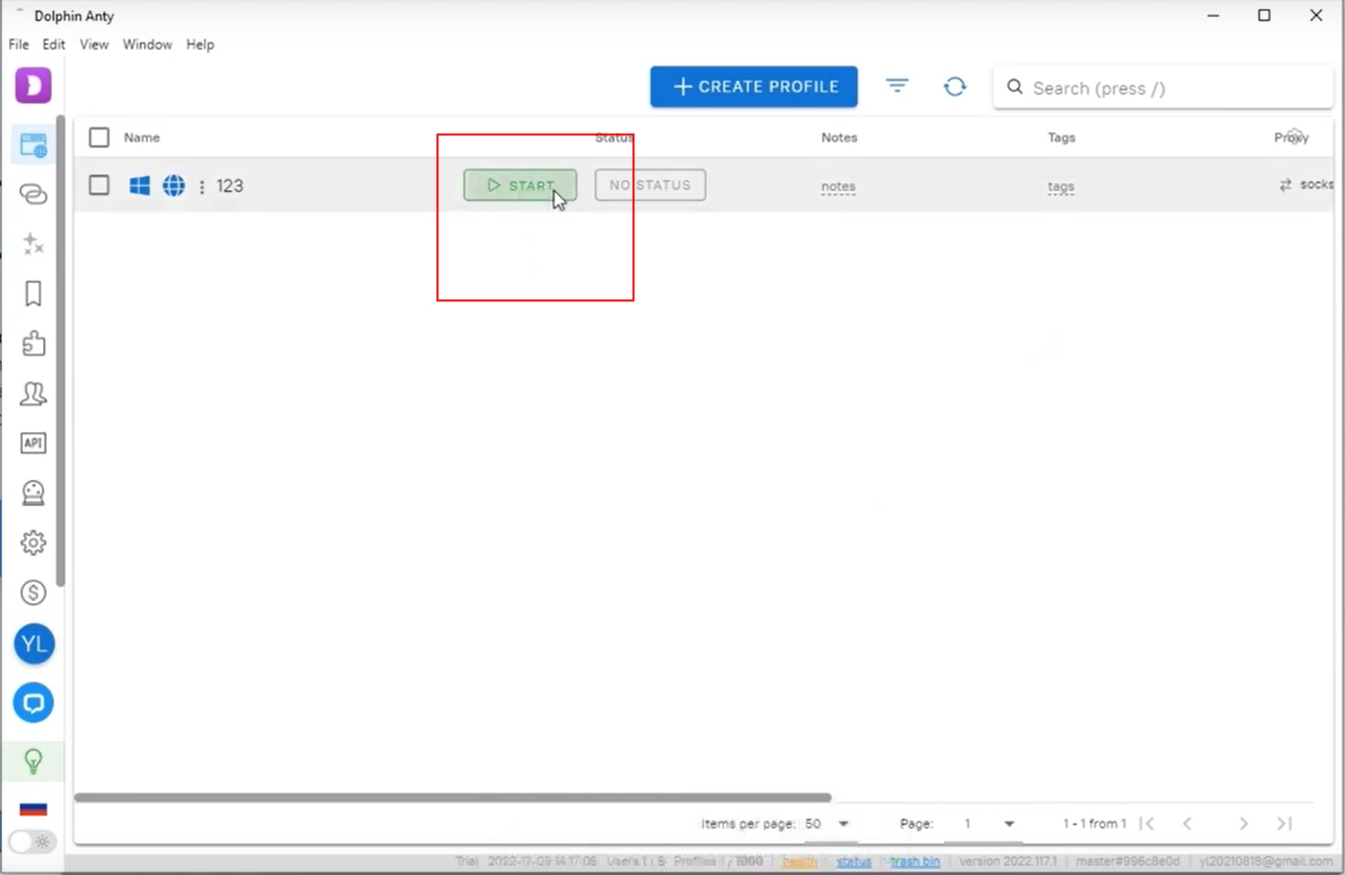Viewport: 1345px width, 875px height.
Task: Open the browser profiles sidebar icon
Action: 33,145
